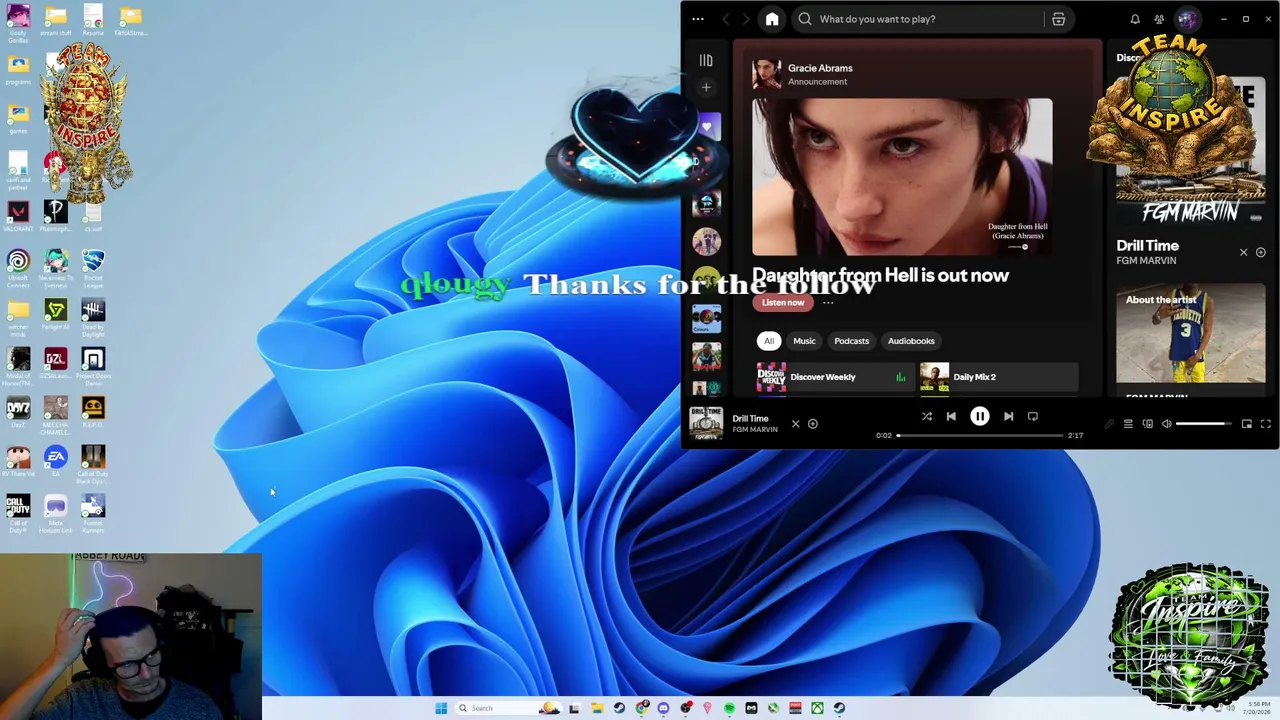Connect to a device icon

coord(1148,424)
